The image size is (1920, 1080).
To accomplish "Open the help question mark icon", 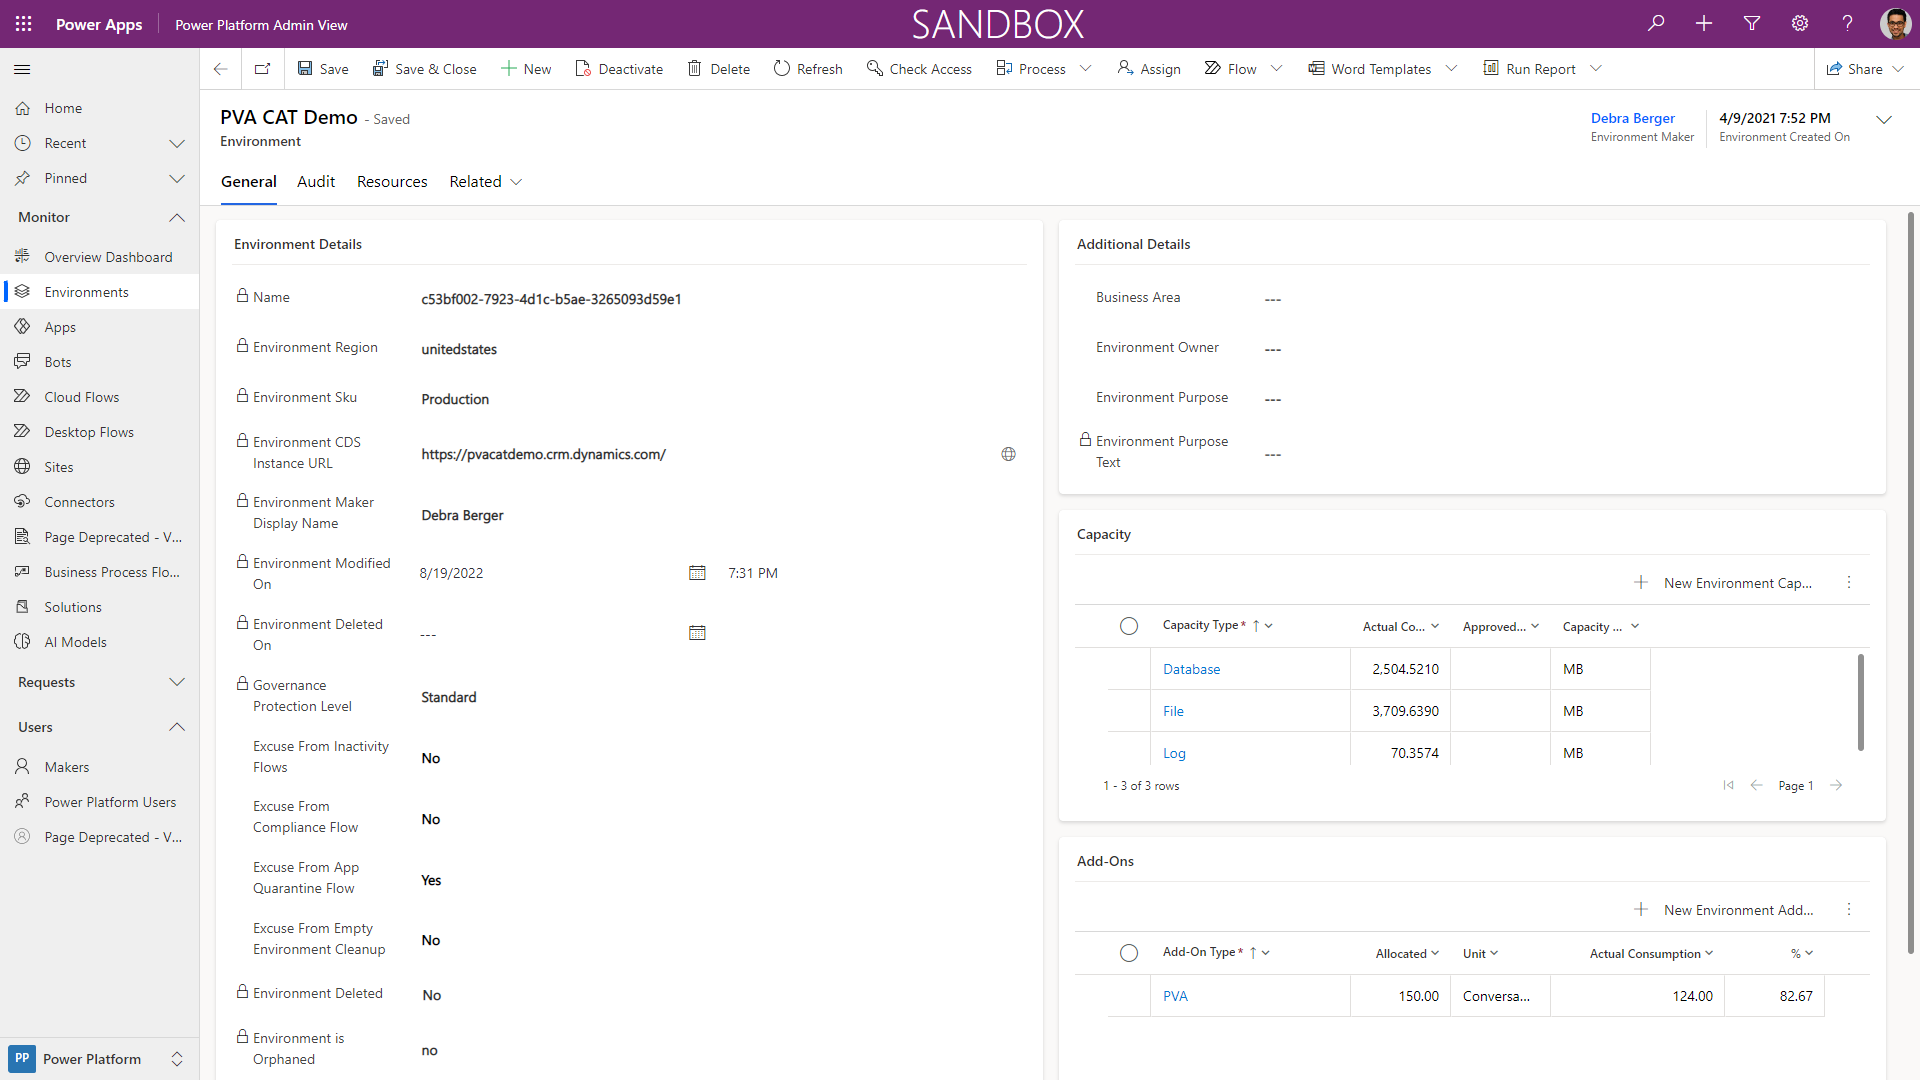I will 1848,23.
